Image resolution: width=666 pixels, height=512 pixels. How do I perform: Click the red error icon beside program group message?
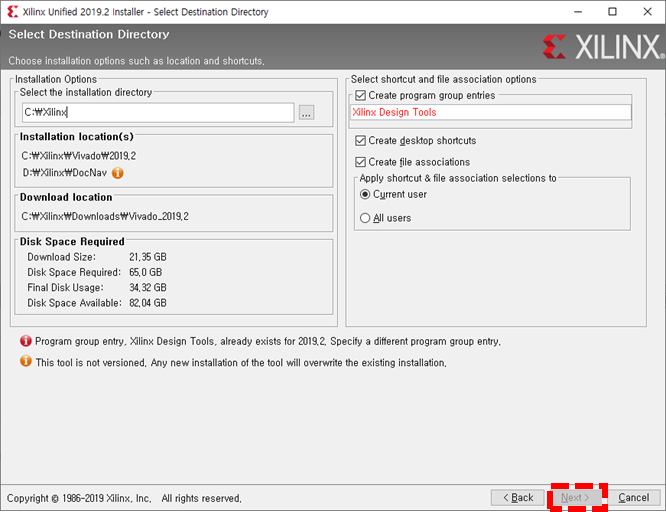pyautogui.click(x=25, y=341)
